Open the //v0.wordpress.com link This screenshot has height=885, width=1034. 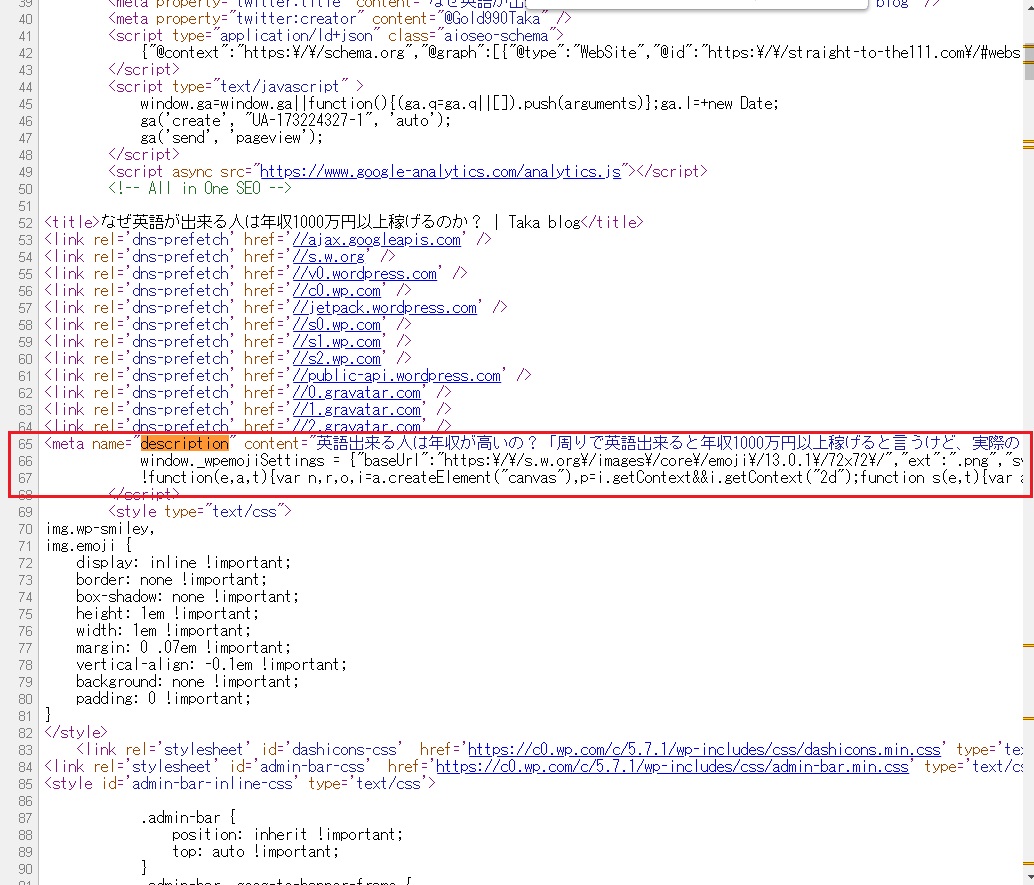click(x=365, y=274)
